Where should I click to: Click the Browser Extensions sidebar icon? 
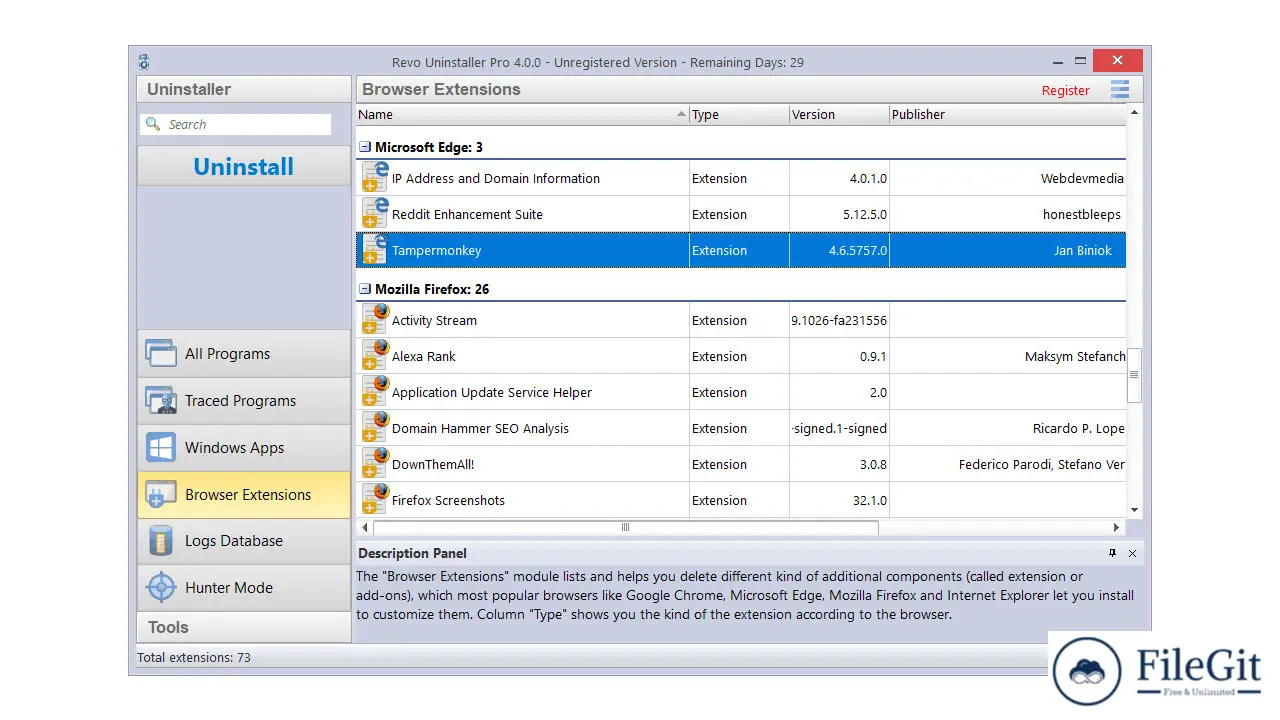pyautogui.click(x=161, y=494)
